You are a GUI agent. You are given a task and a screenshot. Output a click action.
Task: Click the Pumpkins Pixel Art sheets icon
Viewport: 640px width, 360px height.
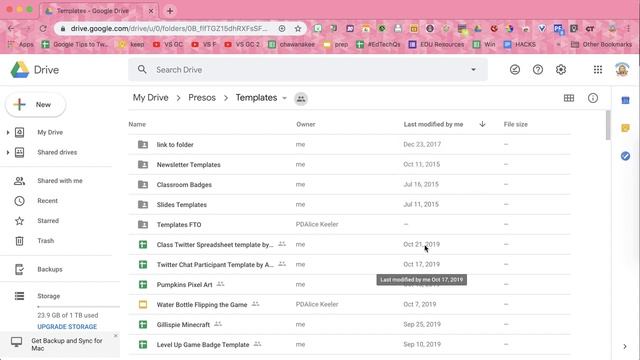coord(143,284)
